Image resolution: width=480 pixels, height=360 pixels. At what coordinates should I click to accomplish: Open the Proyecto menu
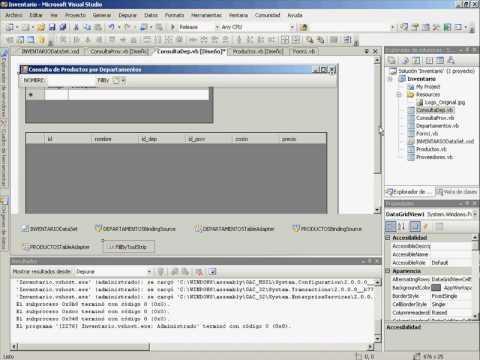75,15
